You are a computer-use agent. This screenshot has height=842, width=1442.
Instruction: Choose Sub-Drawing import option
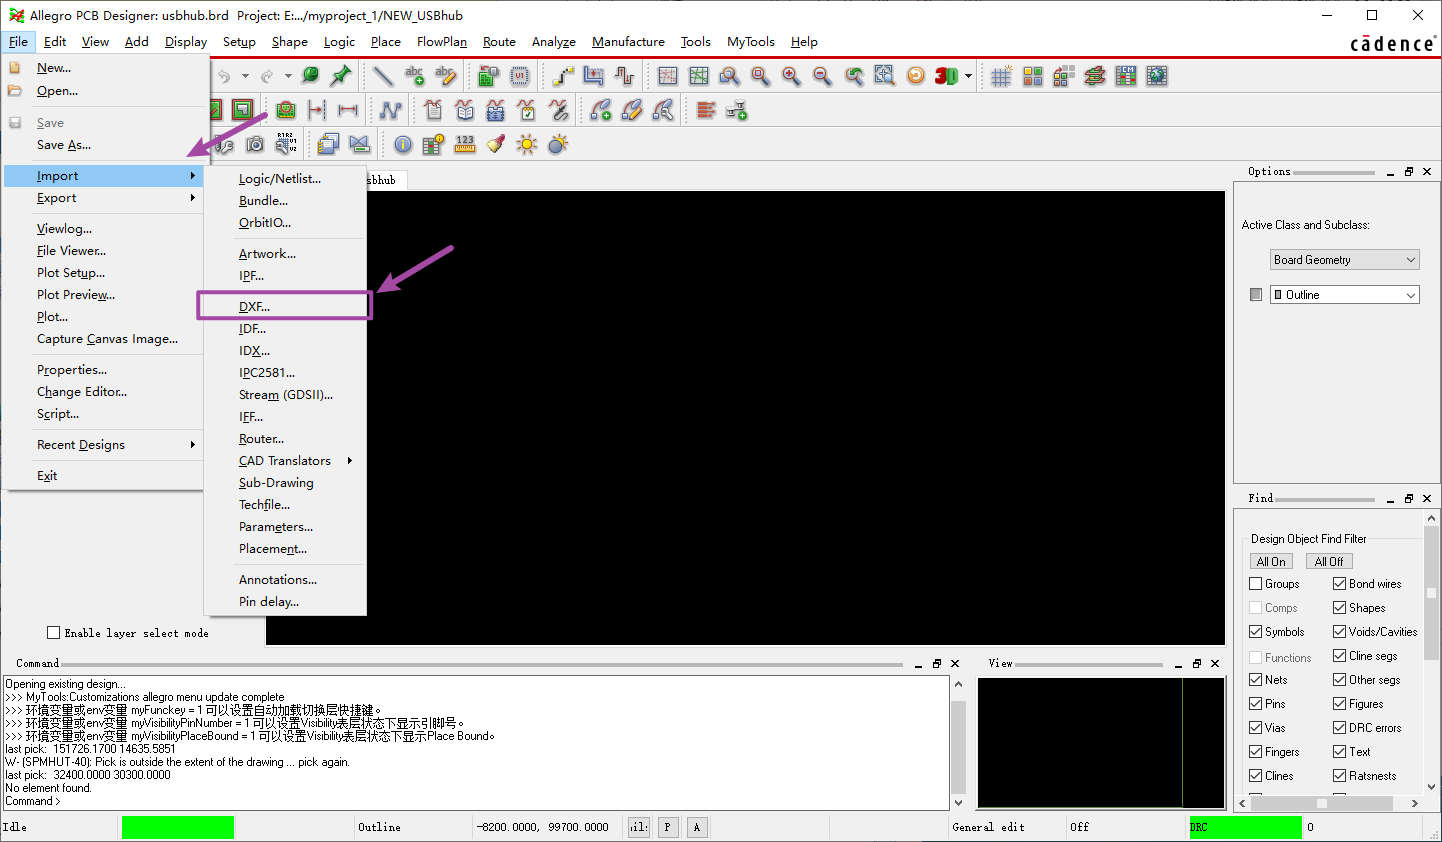point(285,483)
